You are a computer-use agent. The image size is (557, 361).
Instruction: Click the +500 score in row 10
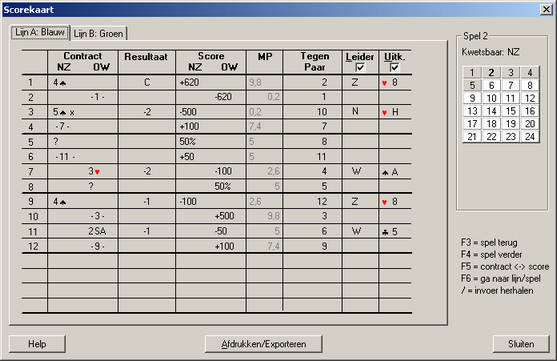[224, 216]
